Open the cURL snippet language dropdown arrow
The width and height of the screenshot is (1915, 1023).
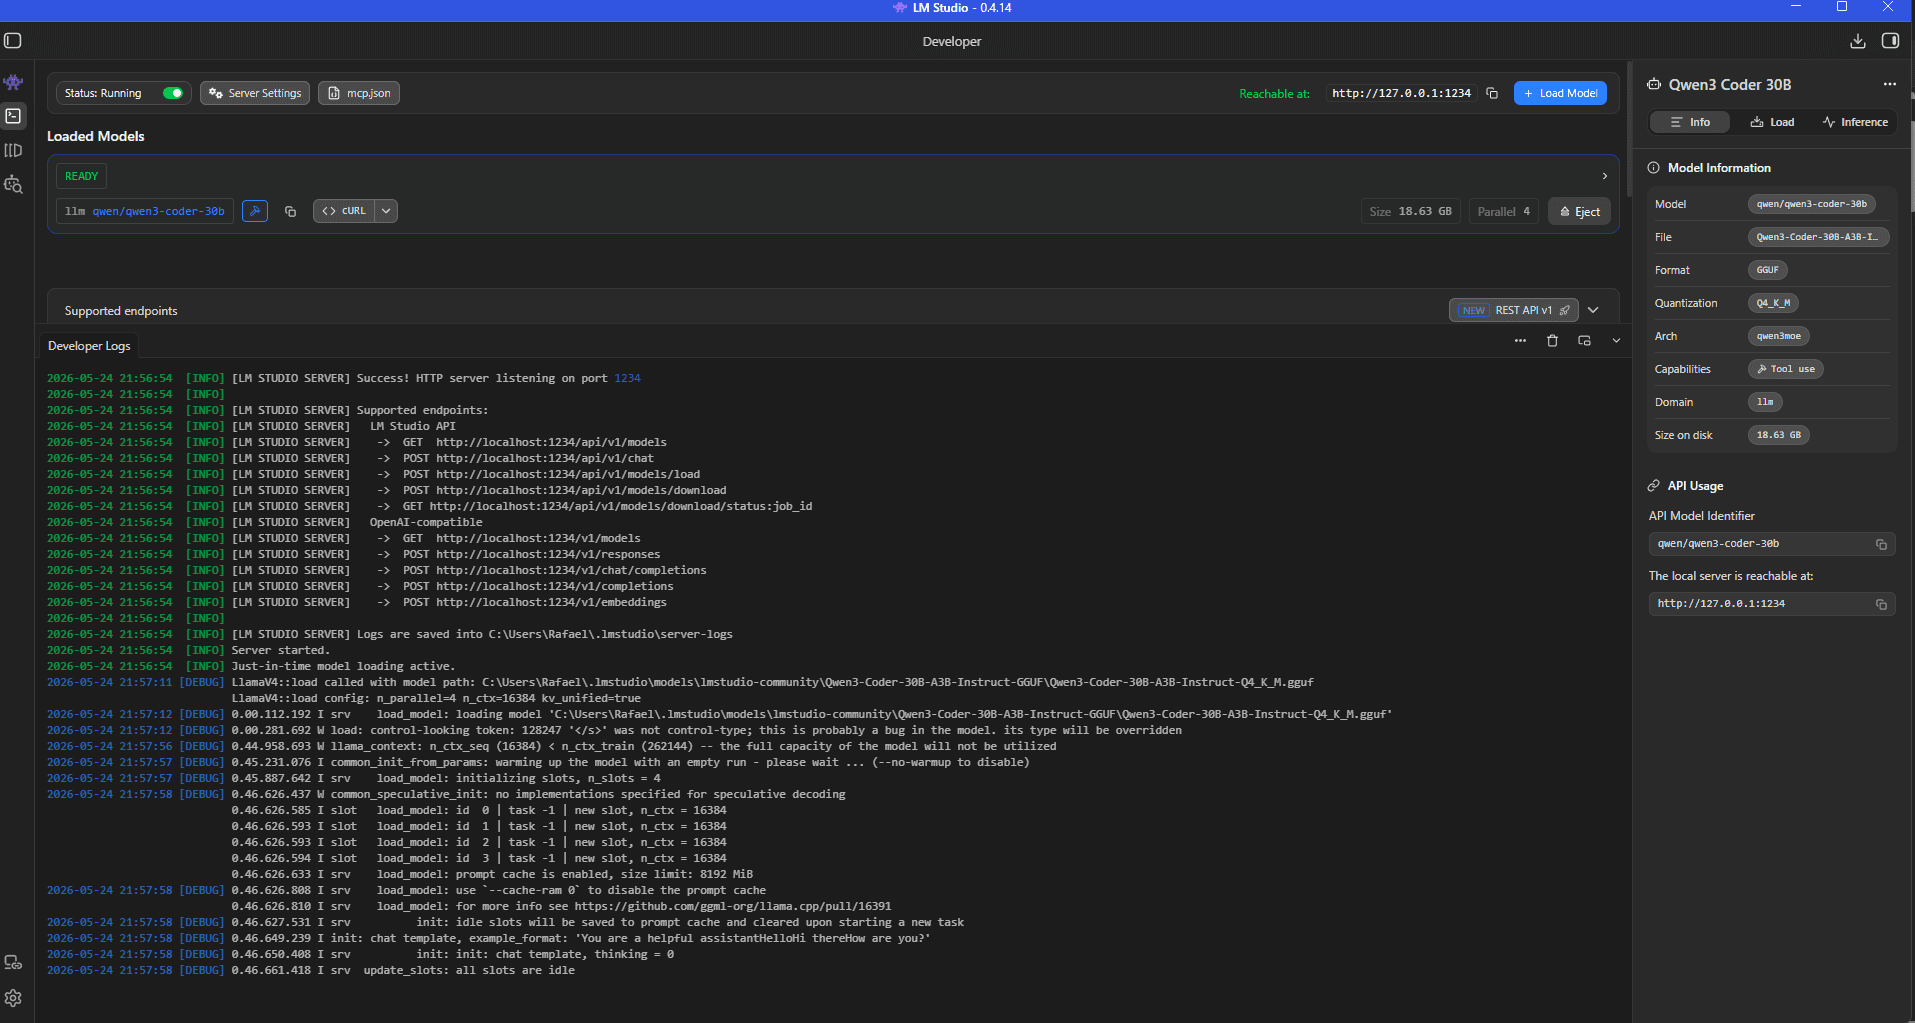[x=386, y=211]
